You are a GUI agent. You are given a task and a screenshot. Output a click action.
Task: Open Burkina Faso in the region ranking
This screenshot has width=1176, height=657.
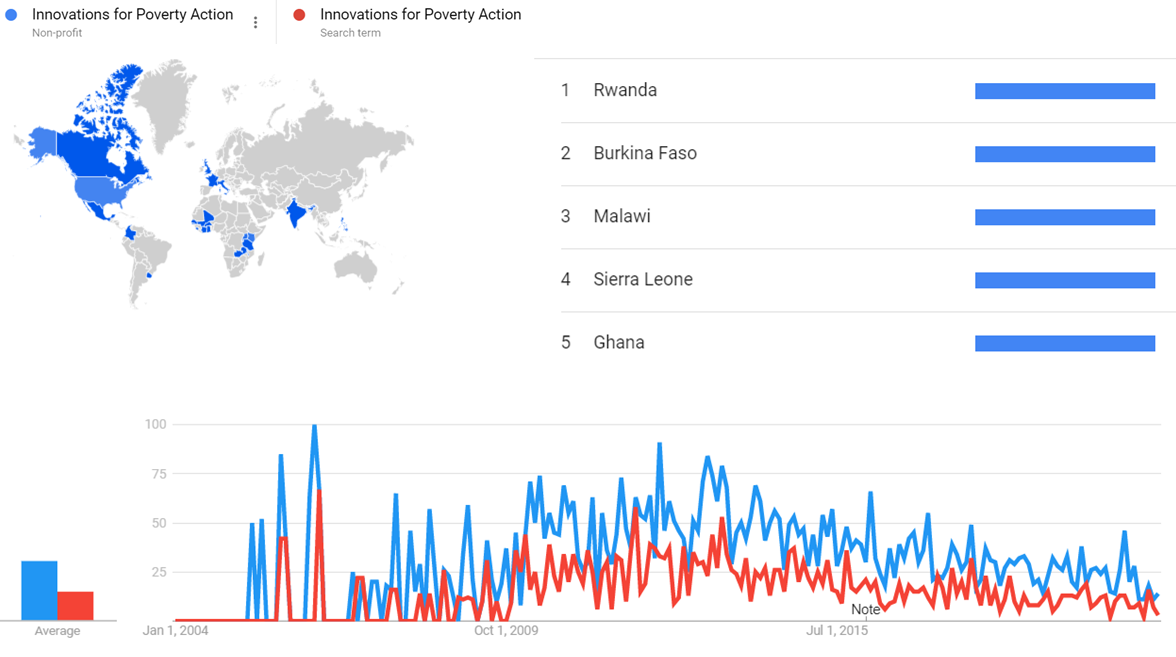[x=645, y=153]
